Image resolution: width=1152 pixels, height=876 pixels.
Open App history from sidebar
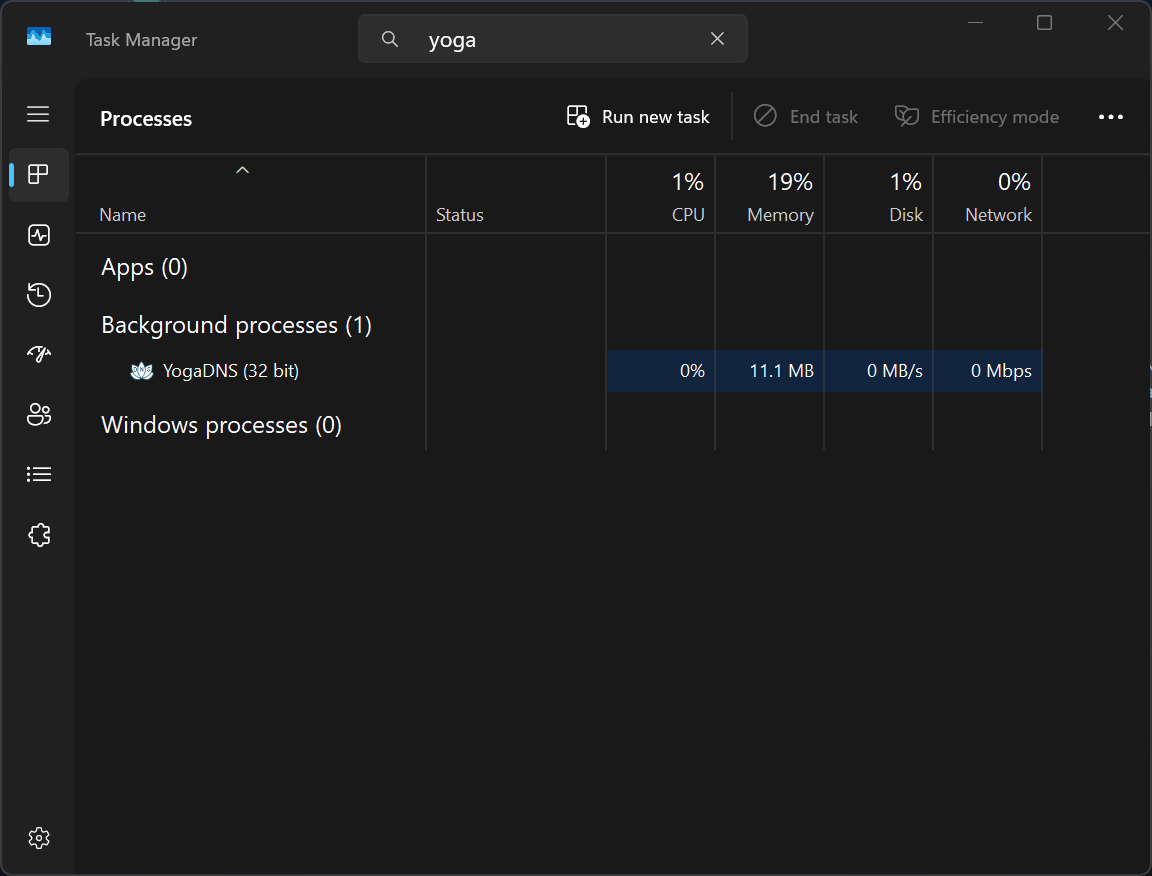[x=38, y=295]
